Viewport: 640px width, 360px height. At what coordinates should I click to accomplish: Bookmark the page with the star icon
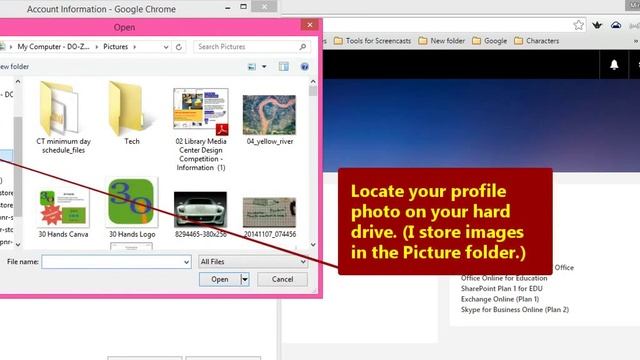[x=578, y=25]
